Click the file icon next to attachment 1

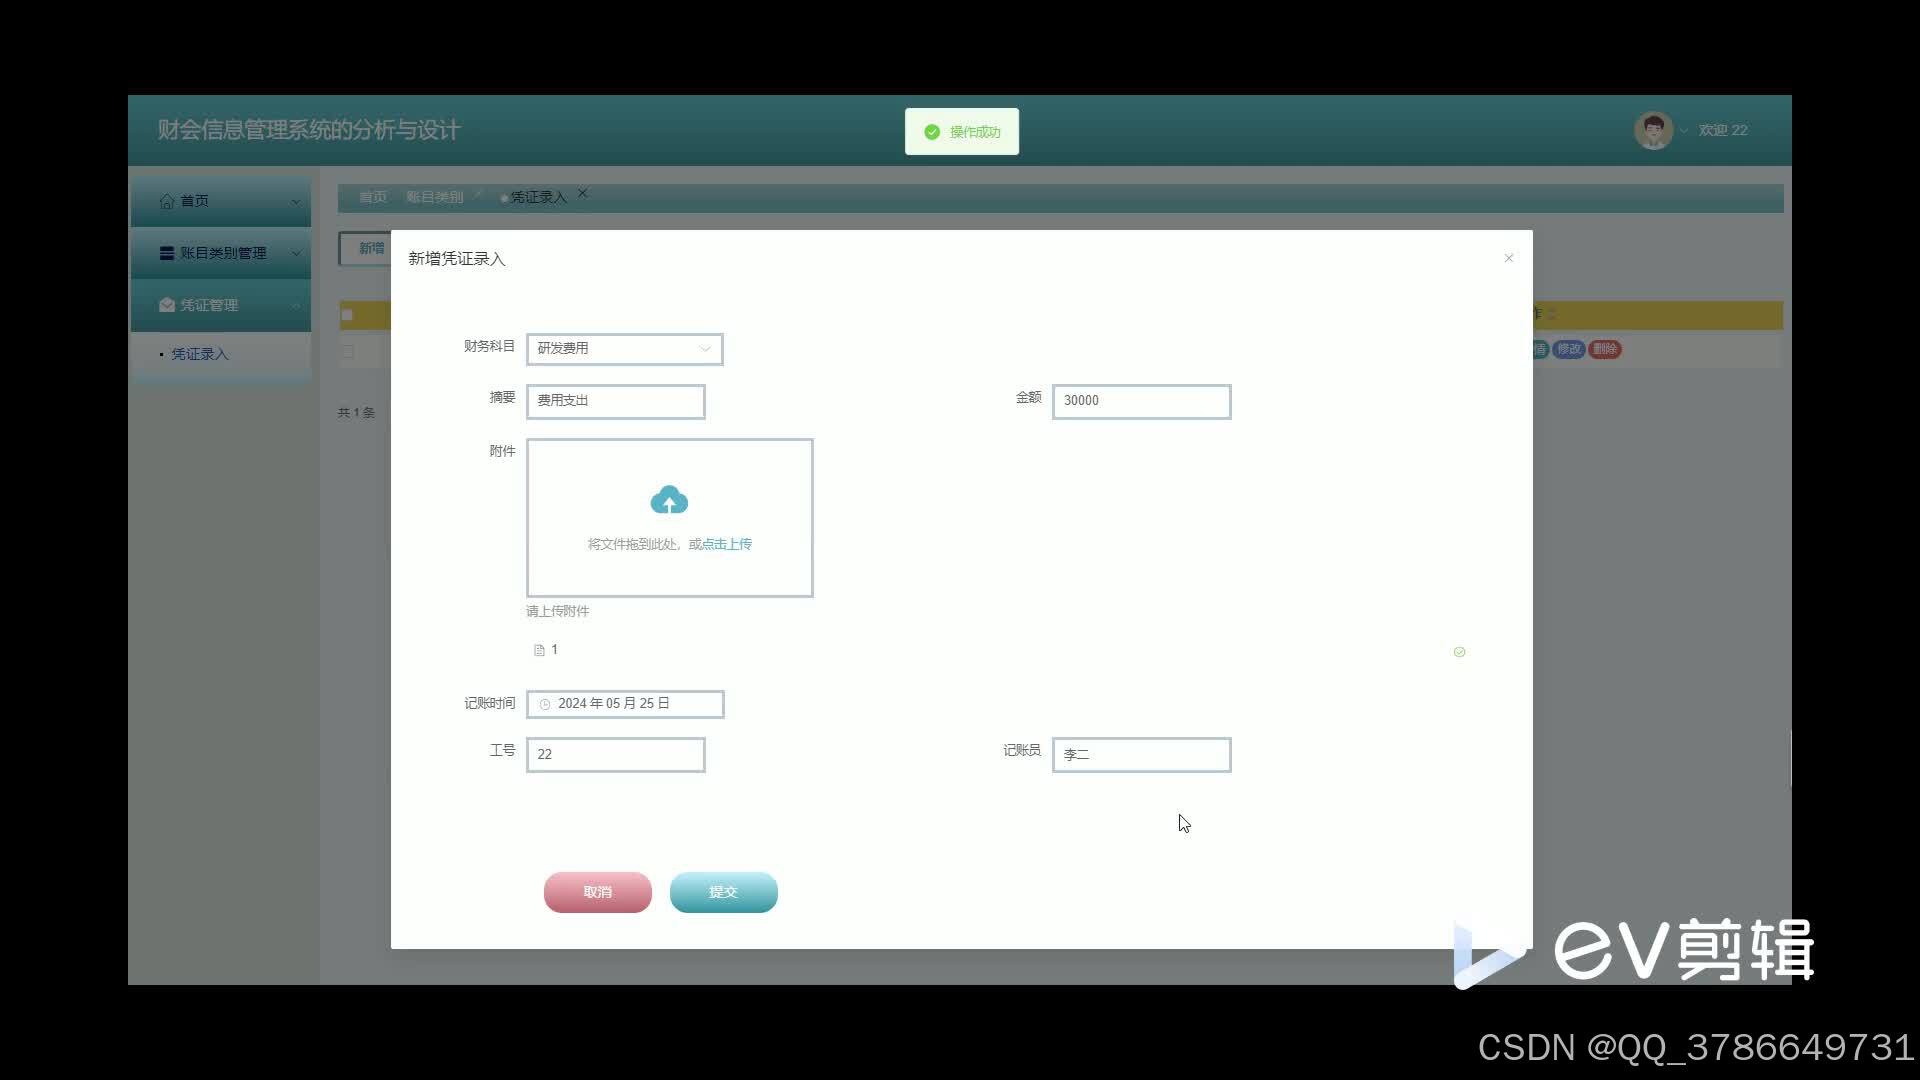(x=539, y=651)
